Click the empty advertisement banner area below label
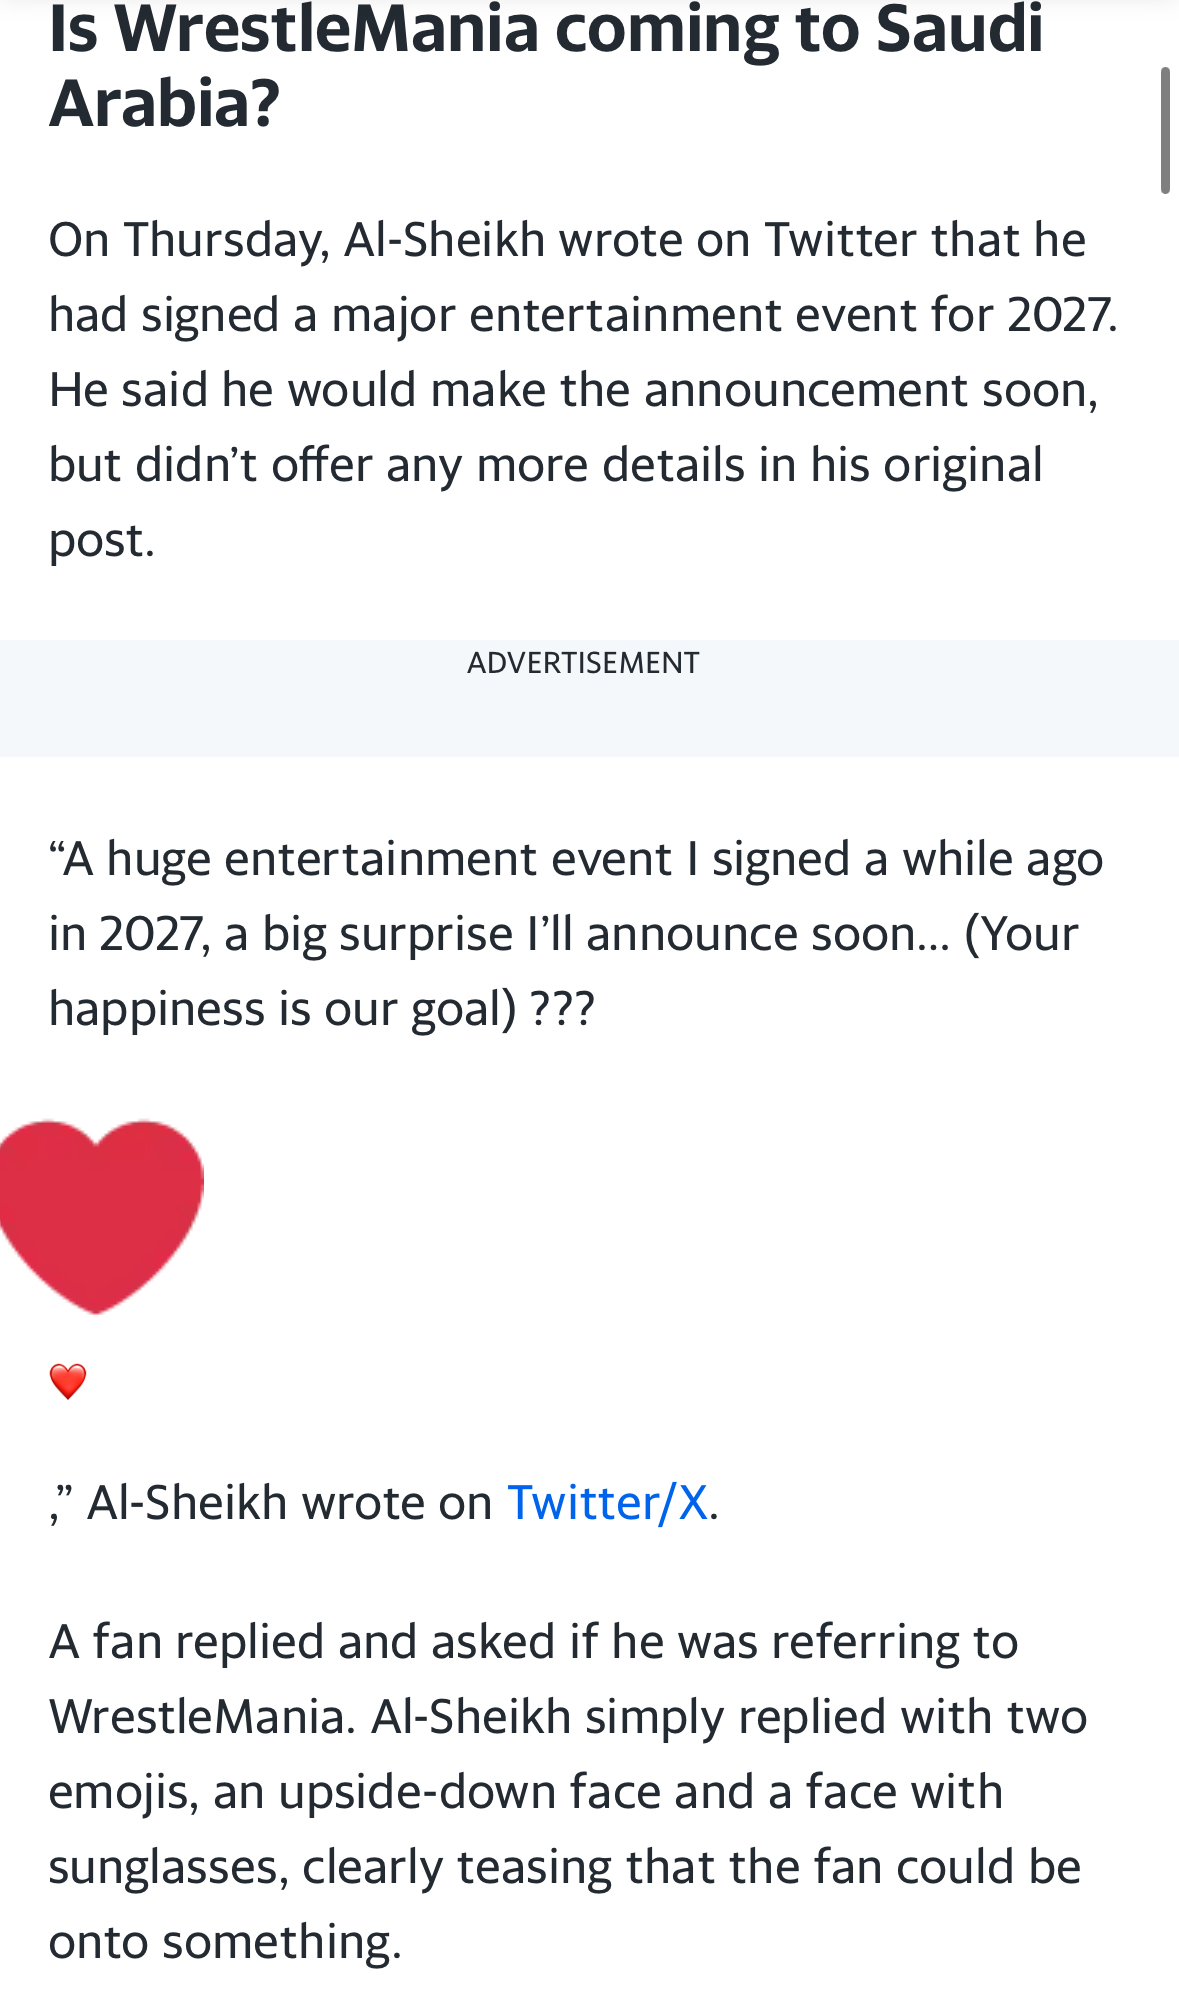Image resolution: width=1179 pixels, height=2001 pixels. coord(589,718)
